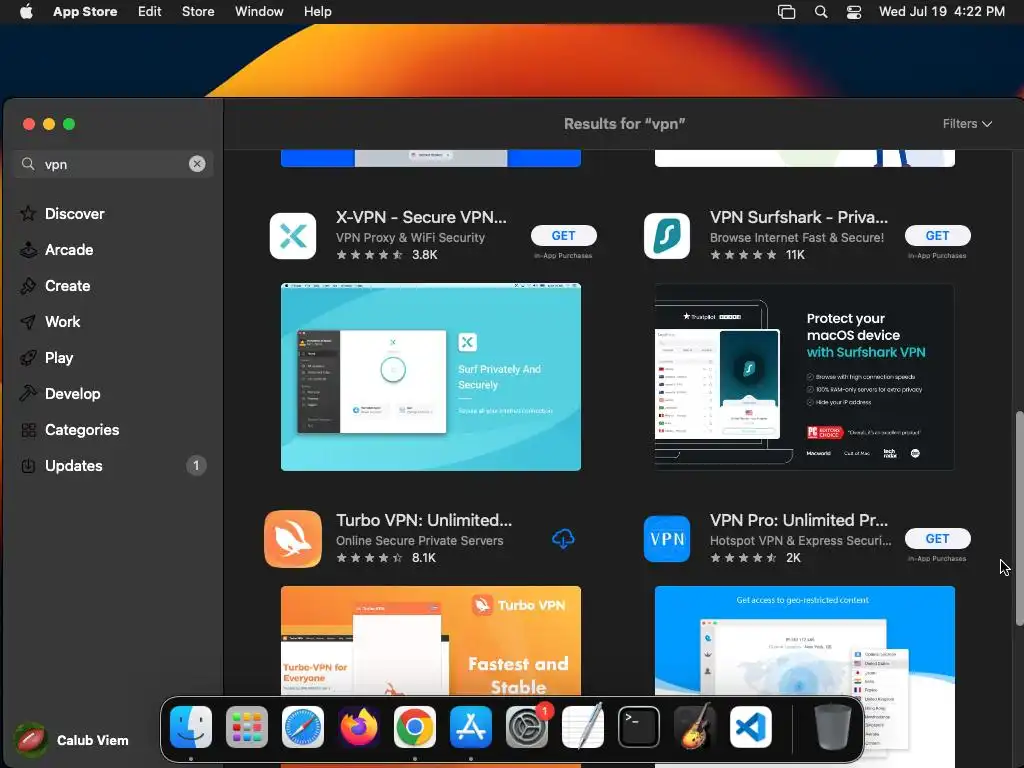Launch Visual Studio Code from Dock
Screen dimensions: 1024x768
pos(751,727)
